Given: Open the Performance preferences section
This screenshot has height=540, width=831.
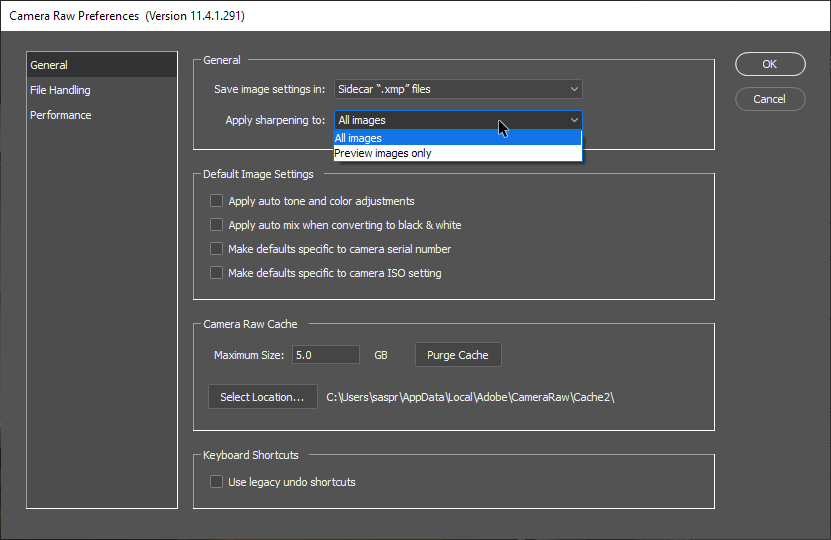Looking at the screenshot, I should coord(60,115).
